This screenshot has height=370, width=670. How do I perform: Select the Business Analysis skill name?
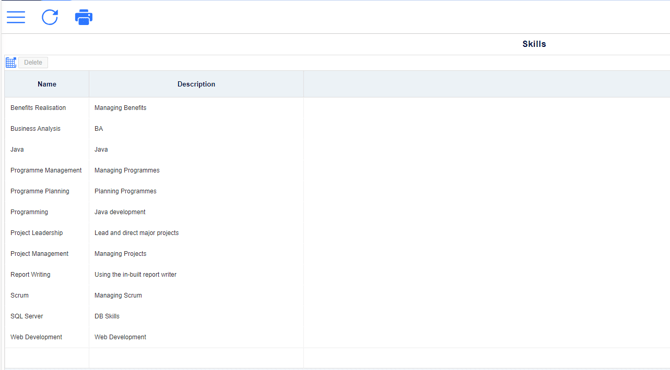(x=35, y=129)
